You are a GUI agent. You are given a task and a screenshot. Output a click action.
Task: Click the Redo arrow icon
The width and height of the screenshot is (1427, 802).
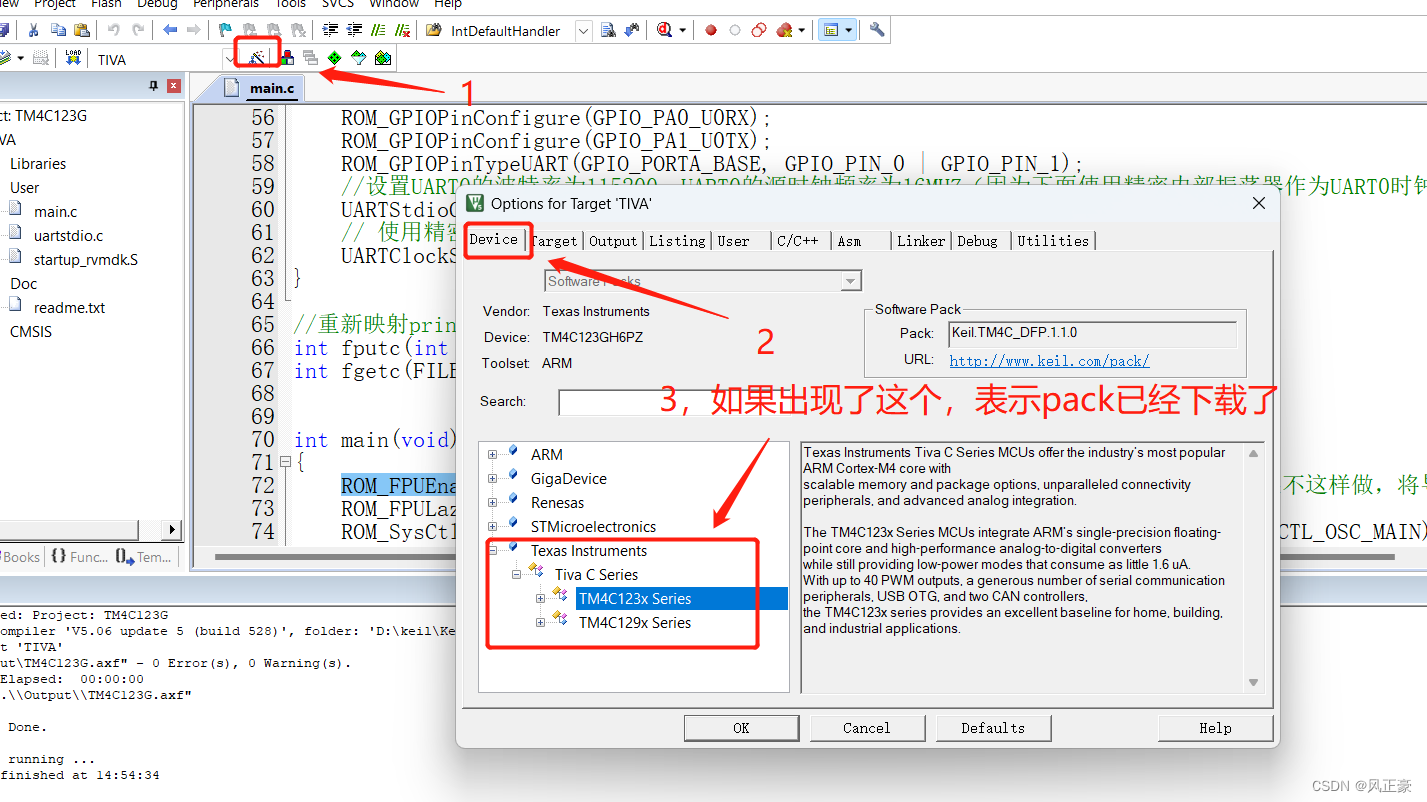(137, 30)
